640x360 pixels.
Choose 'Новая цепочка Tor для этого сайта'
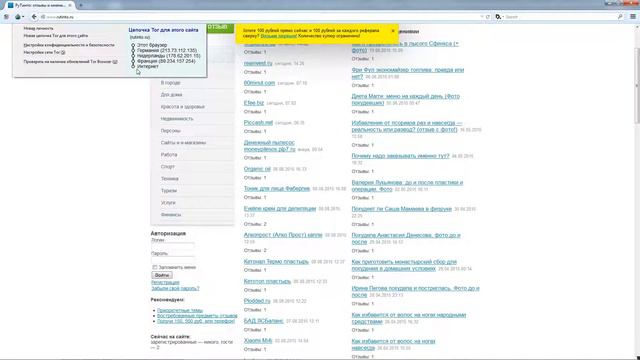coord(56,36)
